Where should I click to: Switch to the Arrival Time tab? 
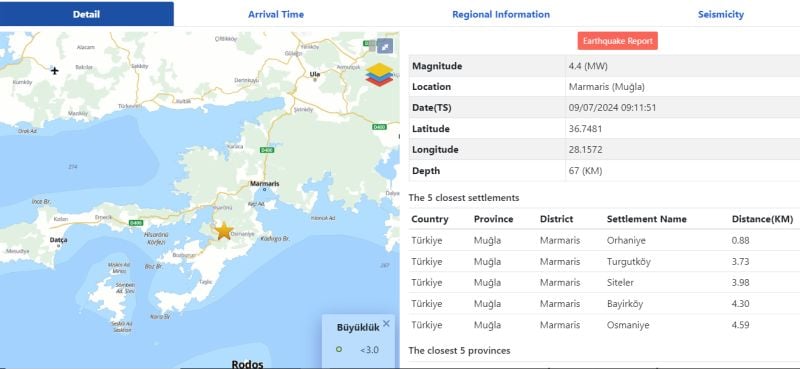[x=276, y=14]
